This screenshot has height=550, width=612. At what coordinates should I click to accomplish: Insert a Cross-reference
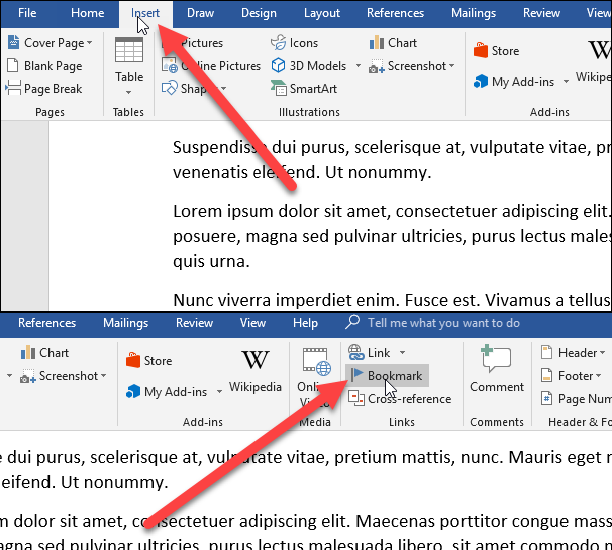[x=399, y=399]
